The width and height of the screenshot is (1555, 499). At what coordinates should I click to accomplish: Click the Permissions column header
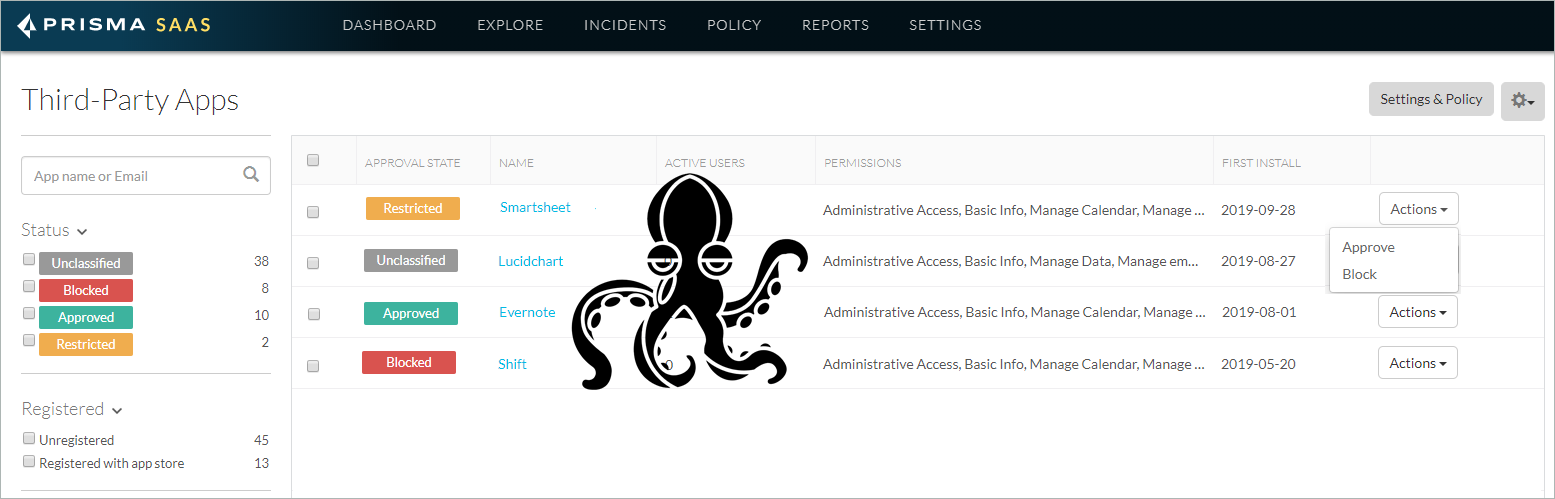[862, 163]
